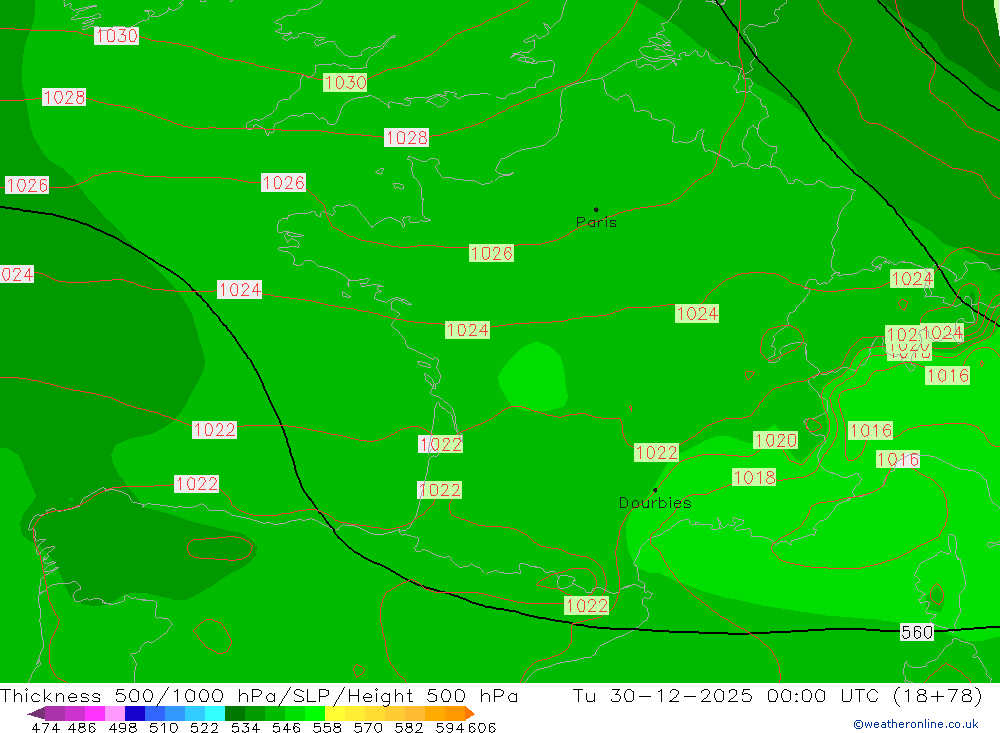This screenshot has width=1000, height=733.
Task: Click the orange right arrow of the legend
Action: [470, 713]
